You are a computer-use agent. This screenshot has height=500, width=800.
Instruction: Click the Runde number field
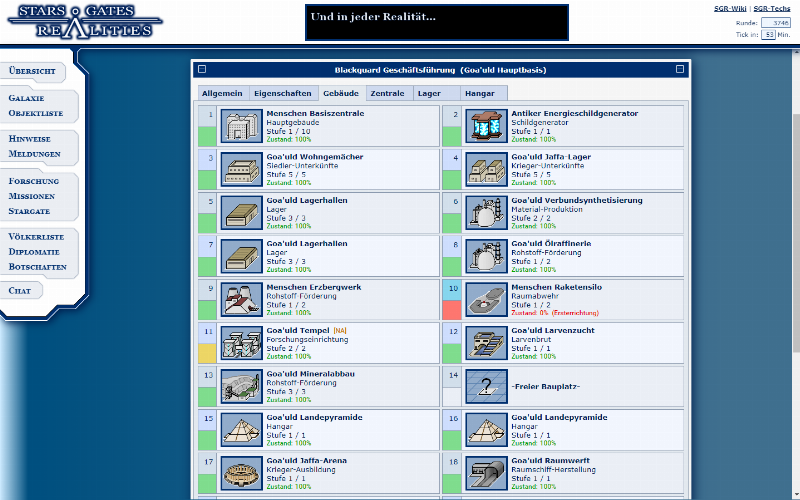pyautogui.click(x=775, y=21)
